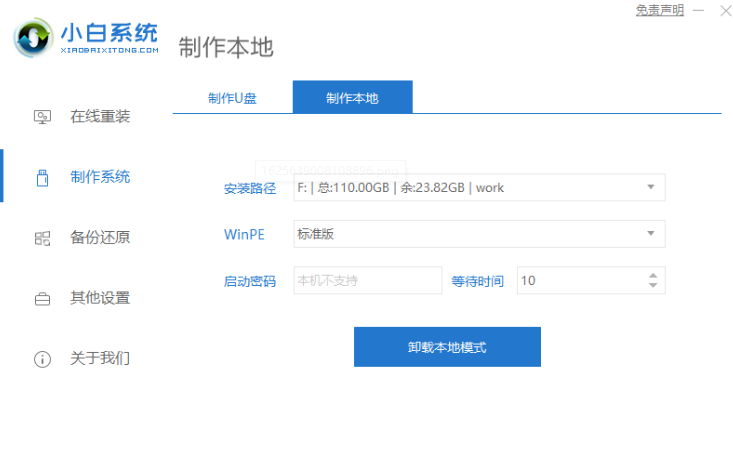Click the 小白系统 round logo
Image resolution: width=733 pixels, height=457 pixels.
(33, 38)
